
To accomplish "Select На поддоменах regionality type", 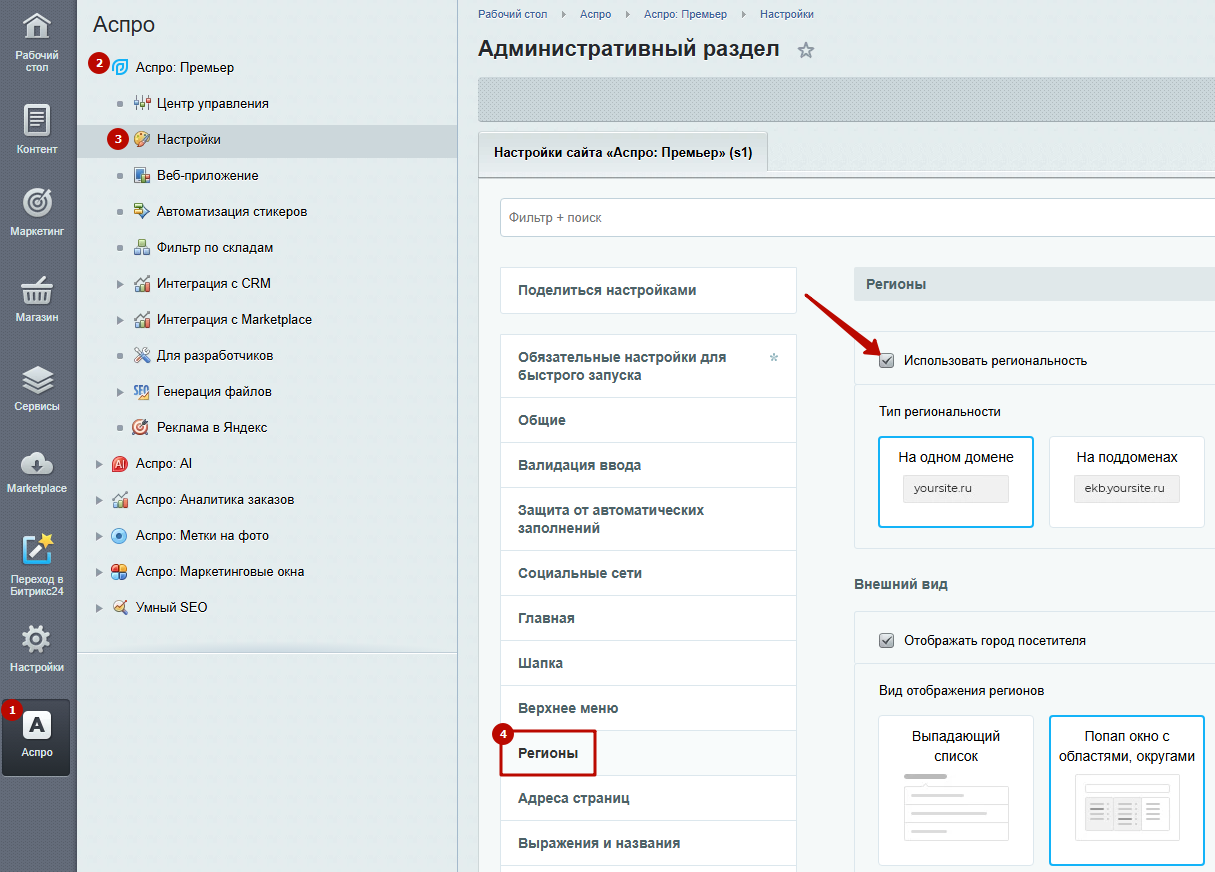I will tap(1126, 482).
